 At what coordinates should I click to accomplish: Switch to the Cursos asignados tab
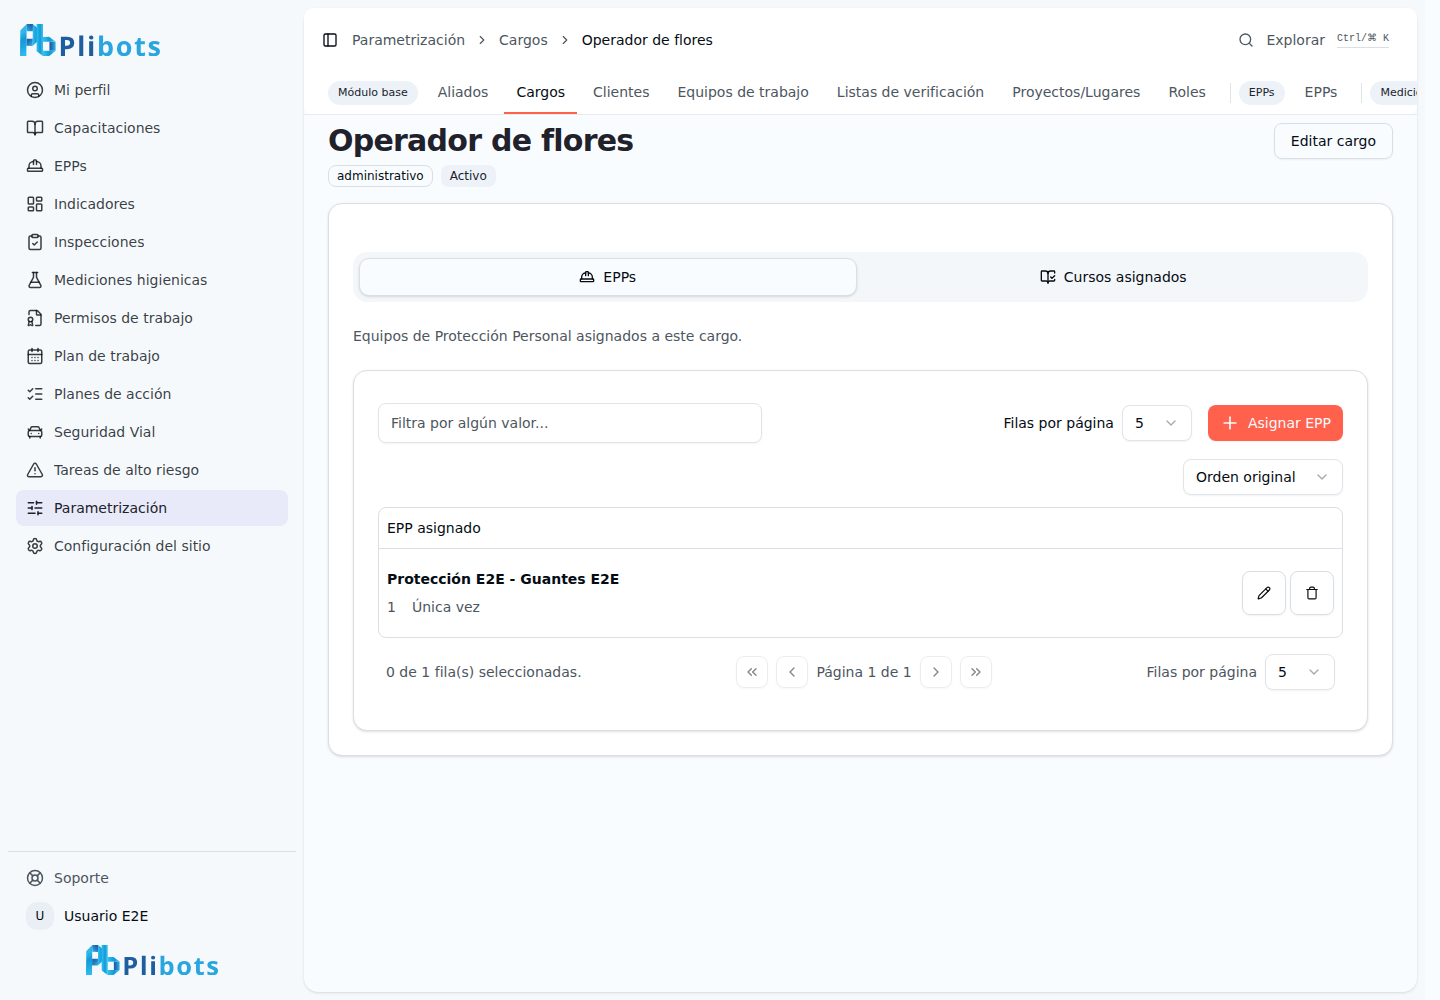(1113, 277)
